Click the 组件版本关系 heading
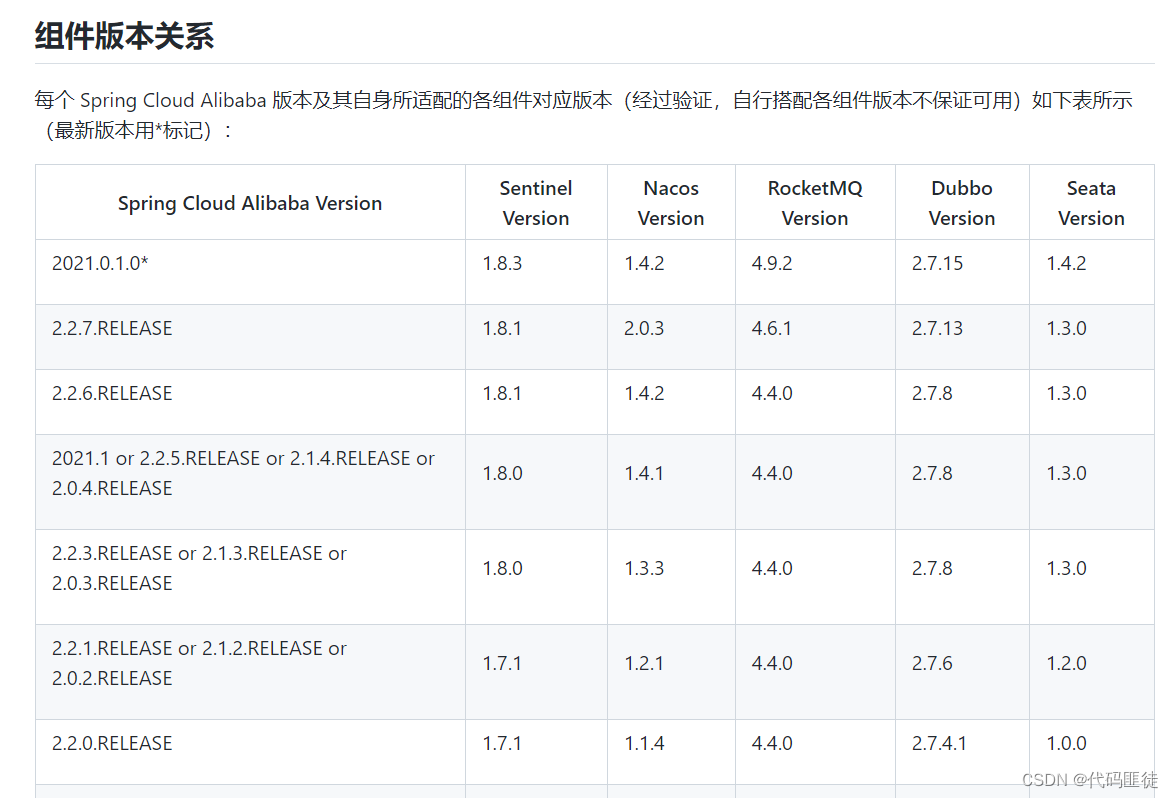1173x798 pixels. tap(124, 36)
